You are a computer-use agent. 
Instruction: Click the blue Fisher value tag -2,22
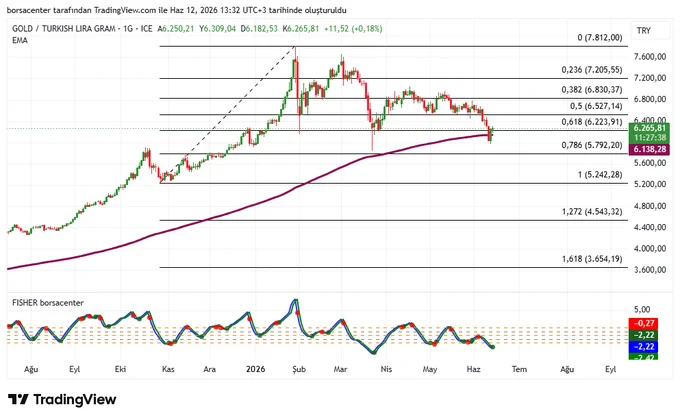click(x=644, y=347)
